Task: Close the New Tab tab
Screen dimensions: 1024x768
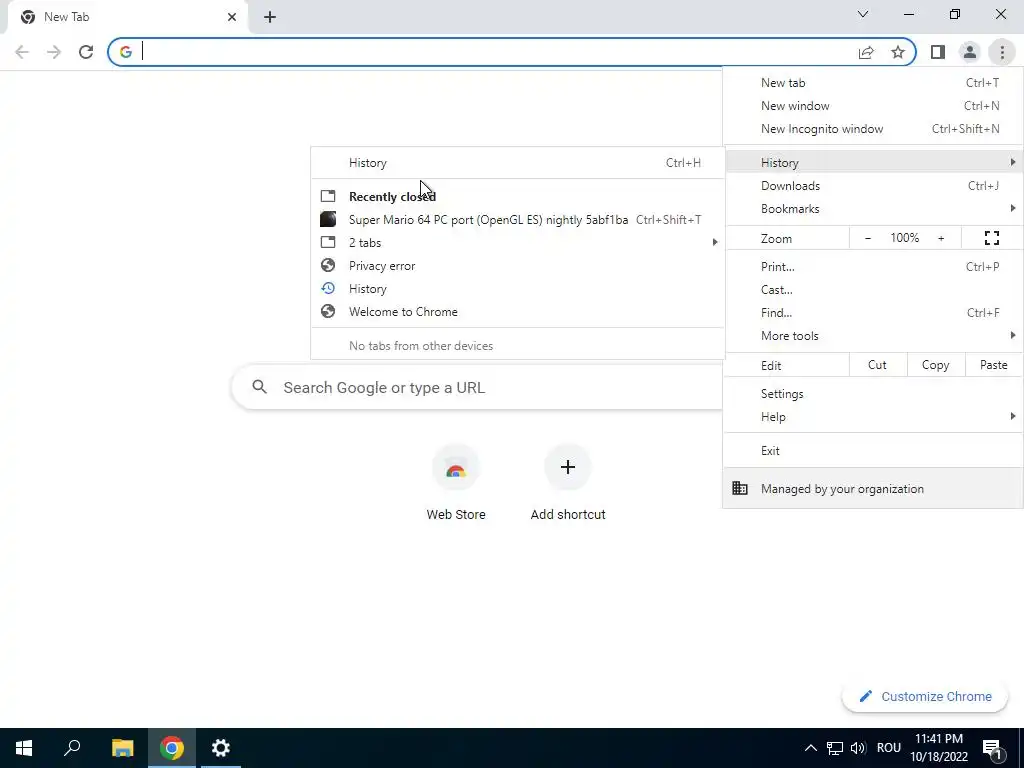Action: (x=232, y=17)
